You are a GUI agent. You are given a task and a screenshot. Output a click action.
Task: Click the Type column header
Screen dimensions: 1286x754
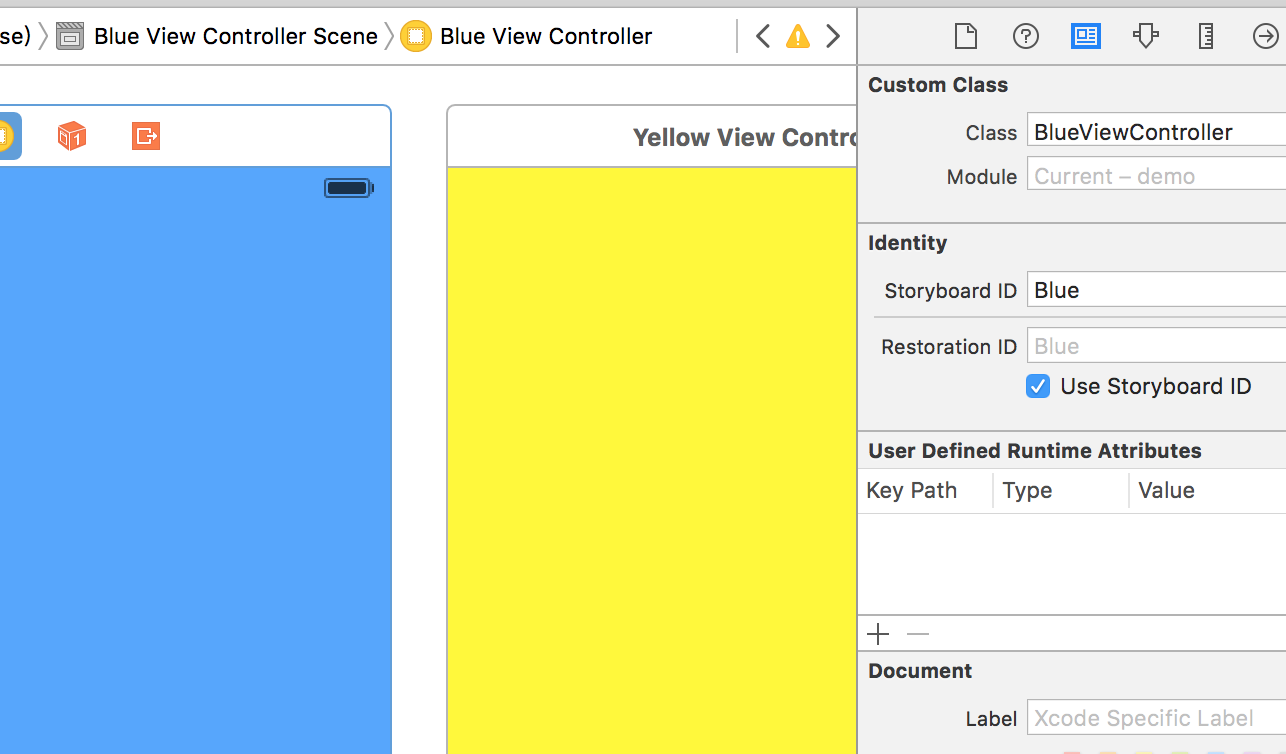(x=1061, y=491)
